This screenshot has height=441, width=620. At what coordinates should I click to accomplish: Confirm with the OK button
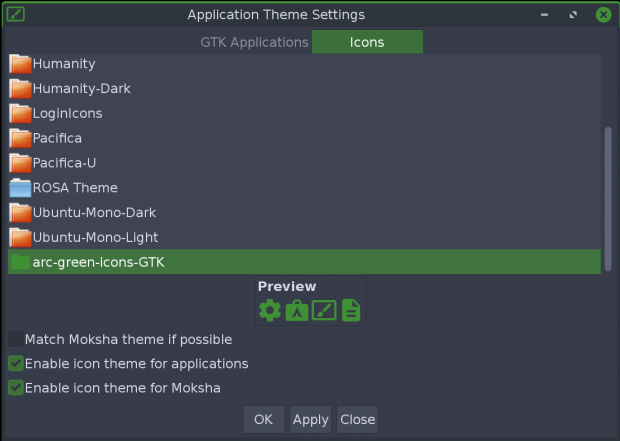click(264, 419)
